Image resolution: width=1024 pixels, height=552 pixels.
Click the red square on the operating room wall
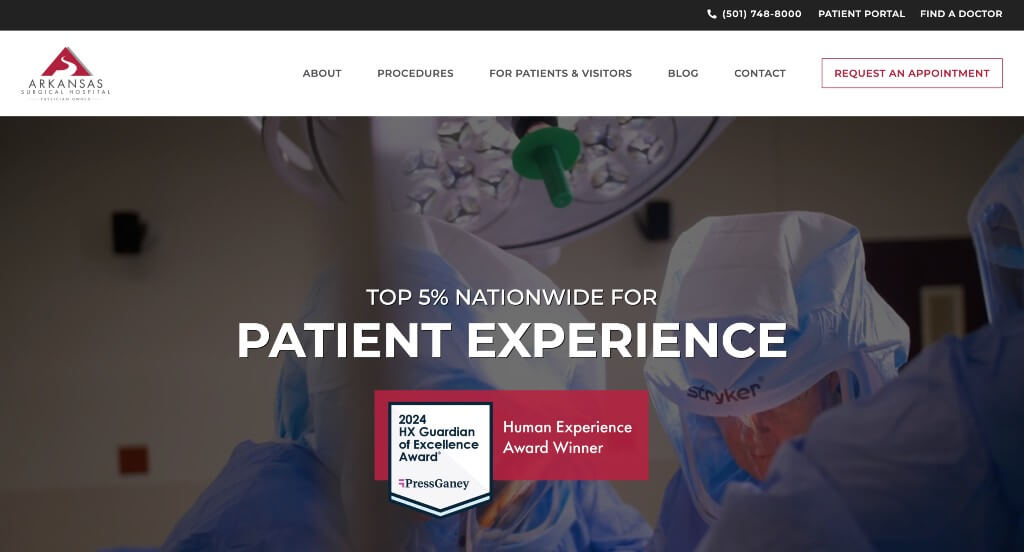tap(133, 459)
